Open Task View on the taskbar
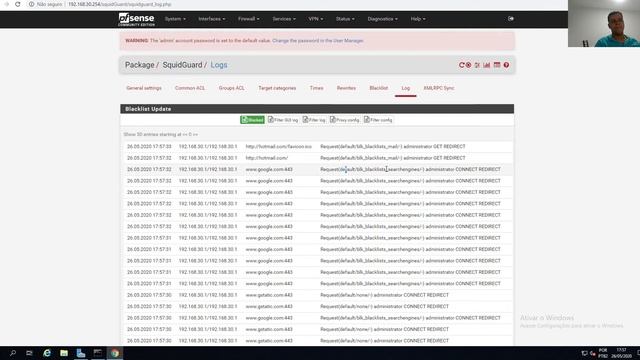 pos(29,353)
